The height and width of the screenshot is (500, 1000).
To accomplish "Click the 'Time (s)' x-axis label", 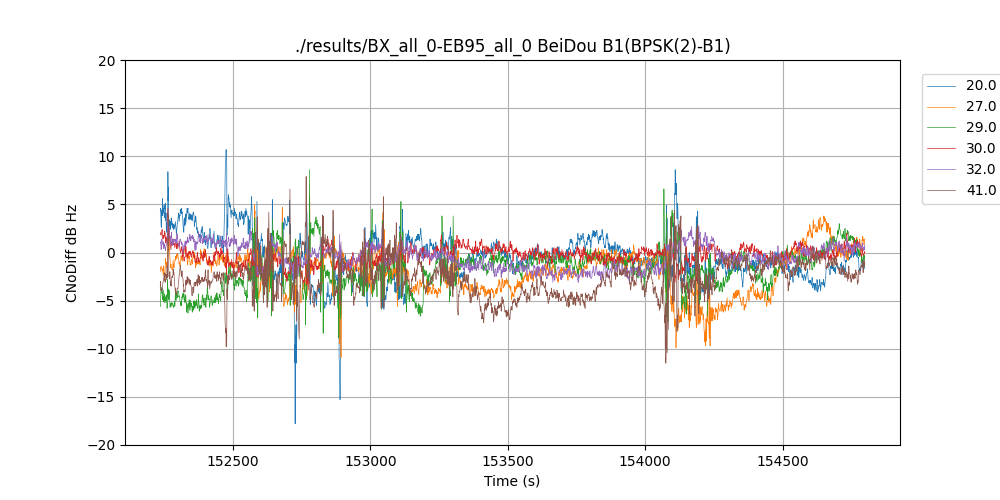I will [512, 481].
